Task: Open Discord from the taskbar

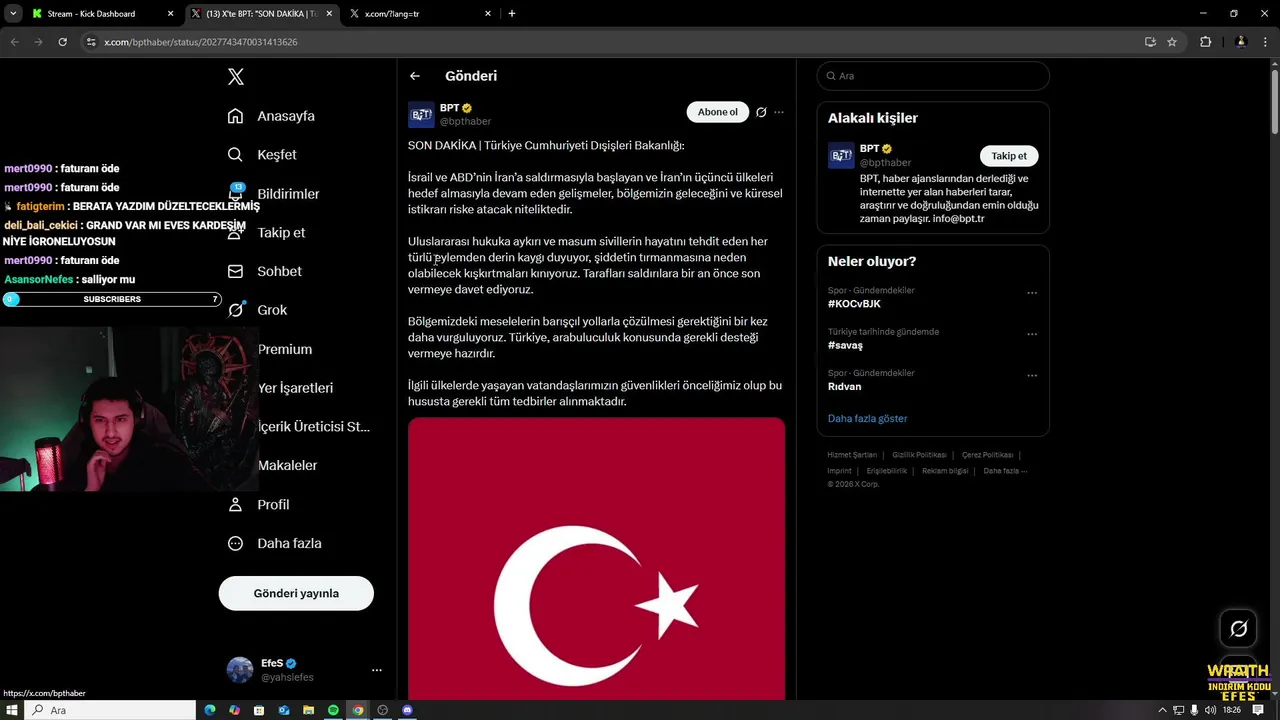Action: (407, 710)
